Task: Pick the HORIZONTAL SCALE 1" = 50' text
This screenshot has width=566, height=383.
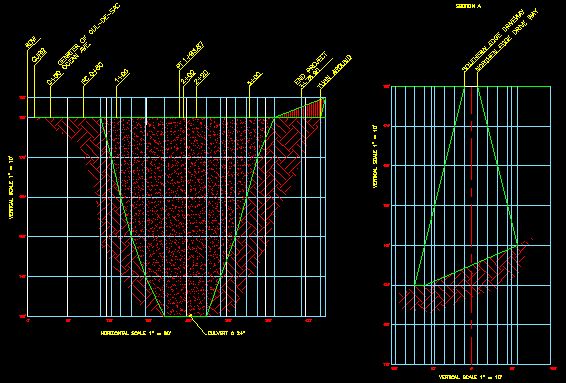Action: coord(135,333)
